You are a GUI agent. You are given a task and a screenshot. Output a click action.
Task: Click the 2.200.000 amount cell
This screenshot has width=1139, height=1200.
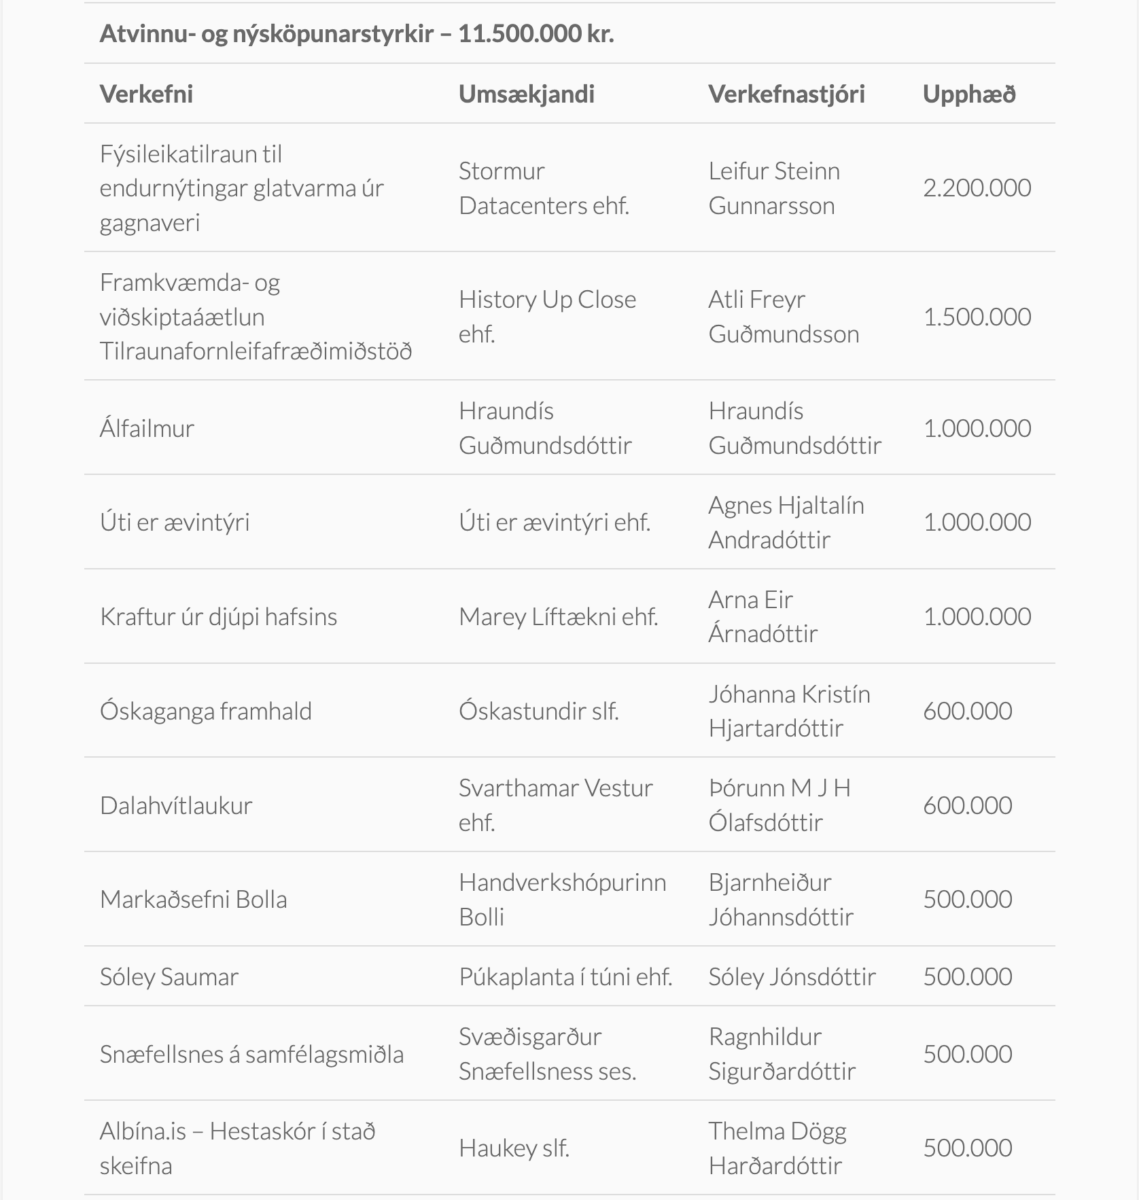(x=976, y=188)
